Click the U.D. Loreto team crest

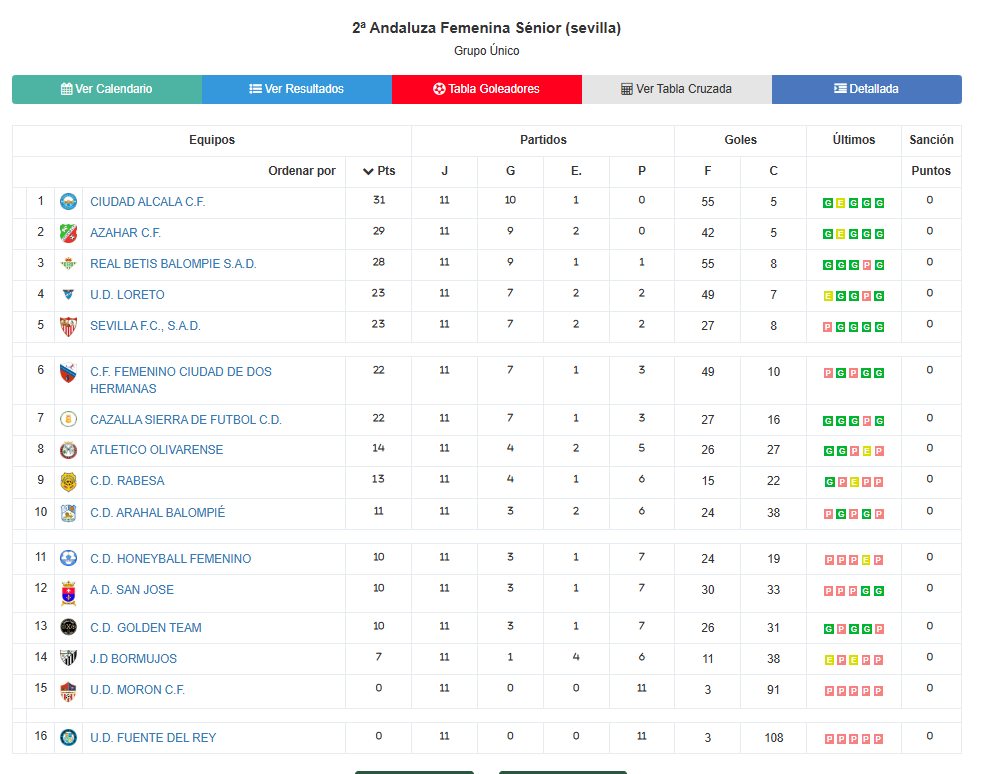[x=68, y=295]
